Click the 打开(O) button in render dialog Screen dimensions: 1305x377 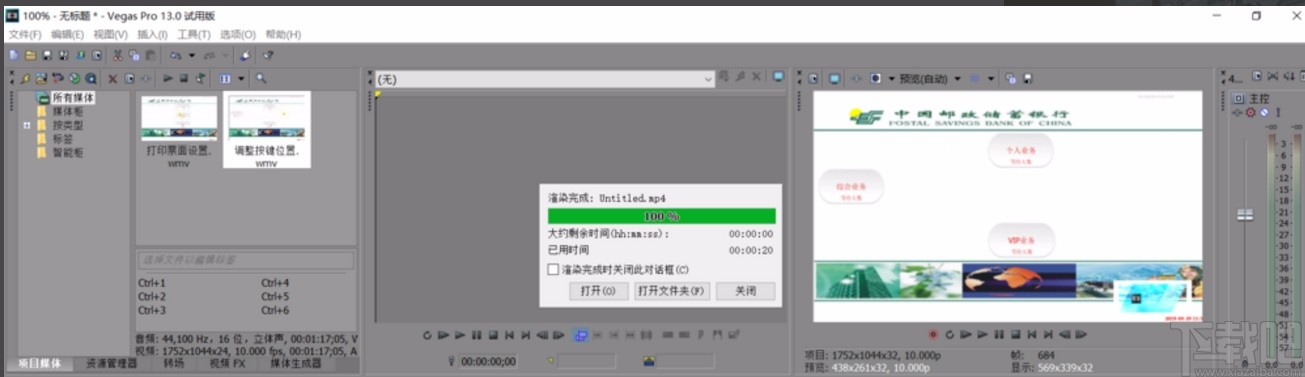click(598, 291)
